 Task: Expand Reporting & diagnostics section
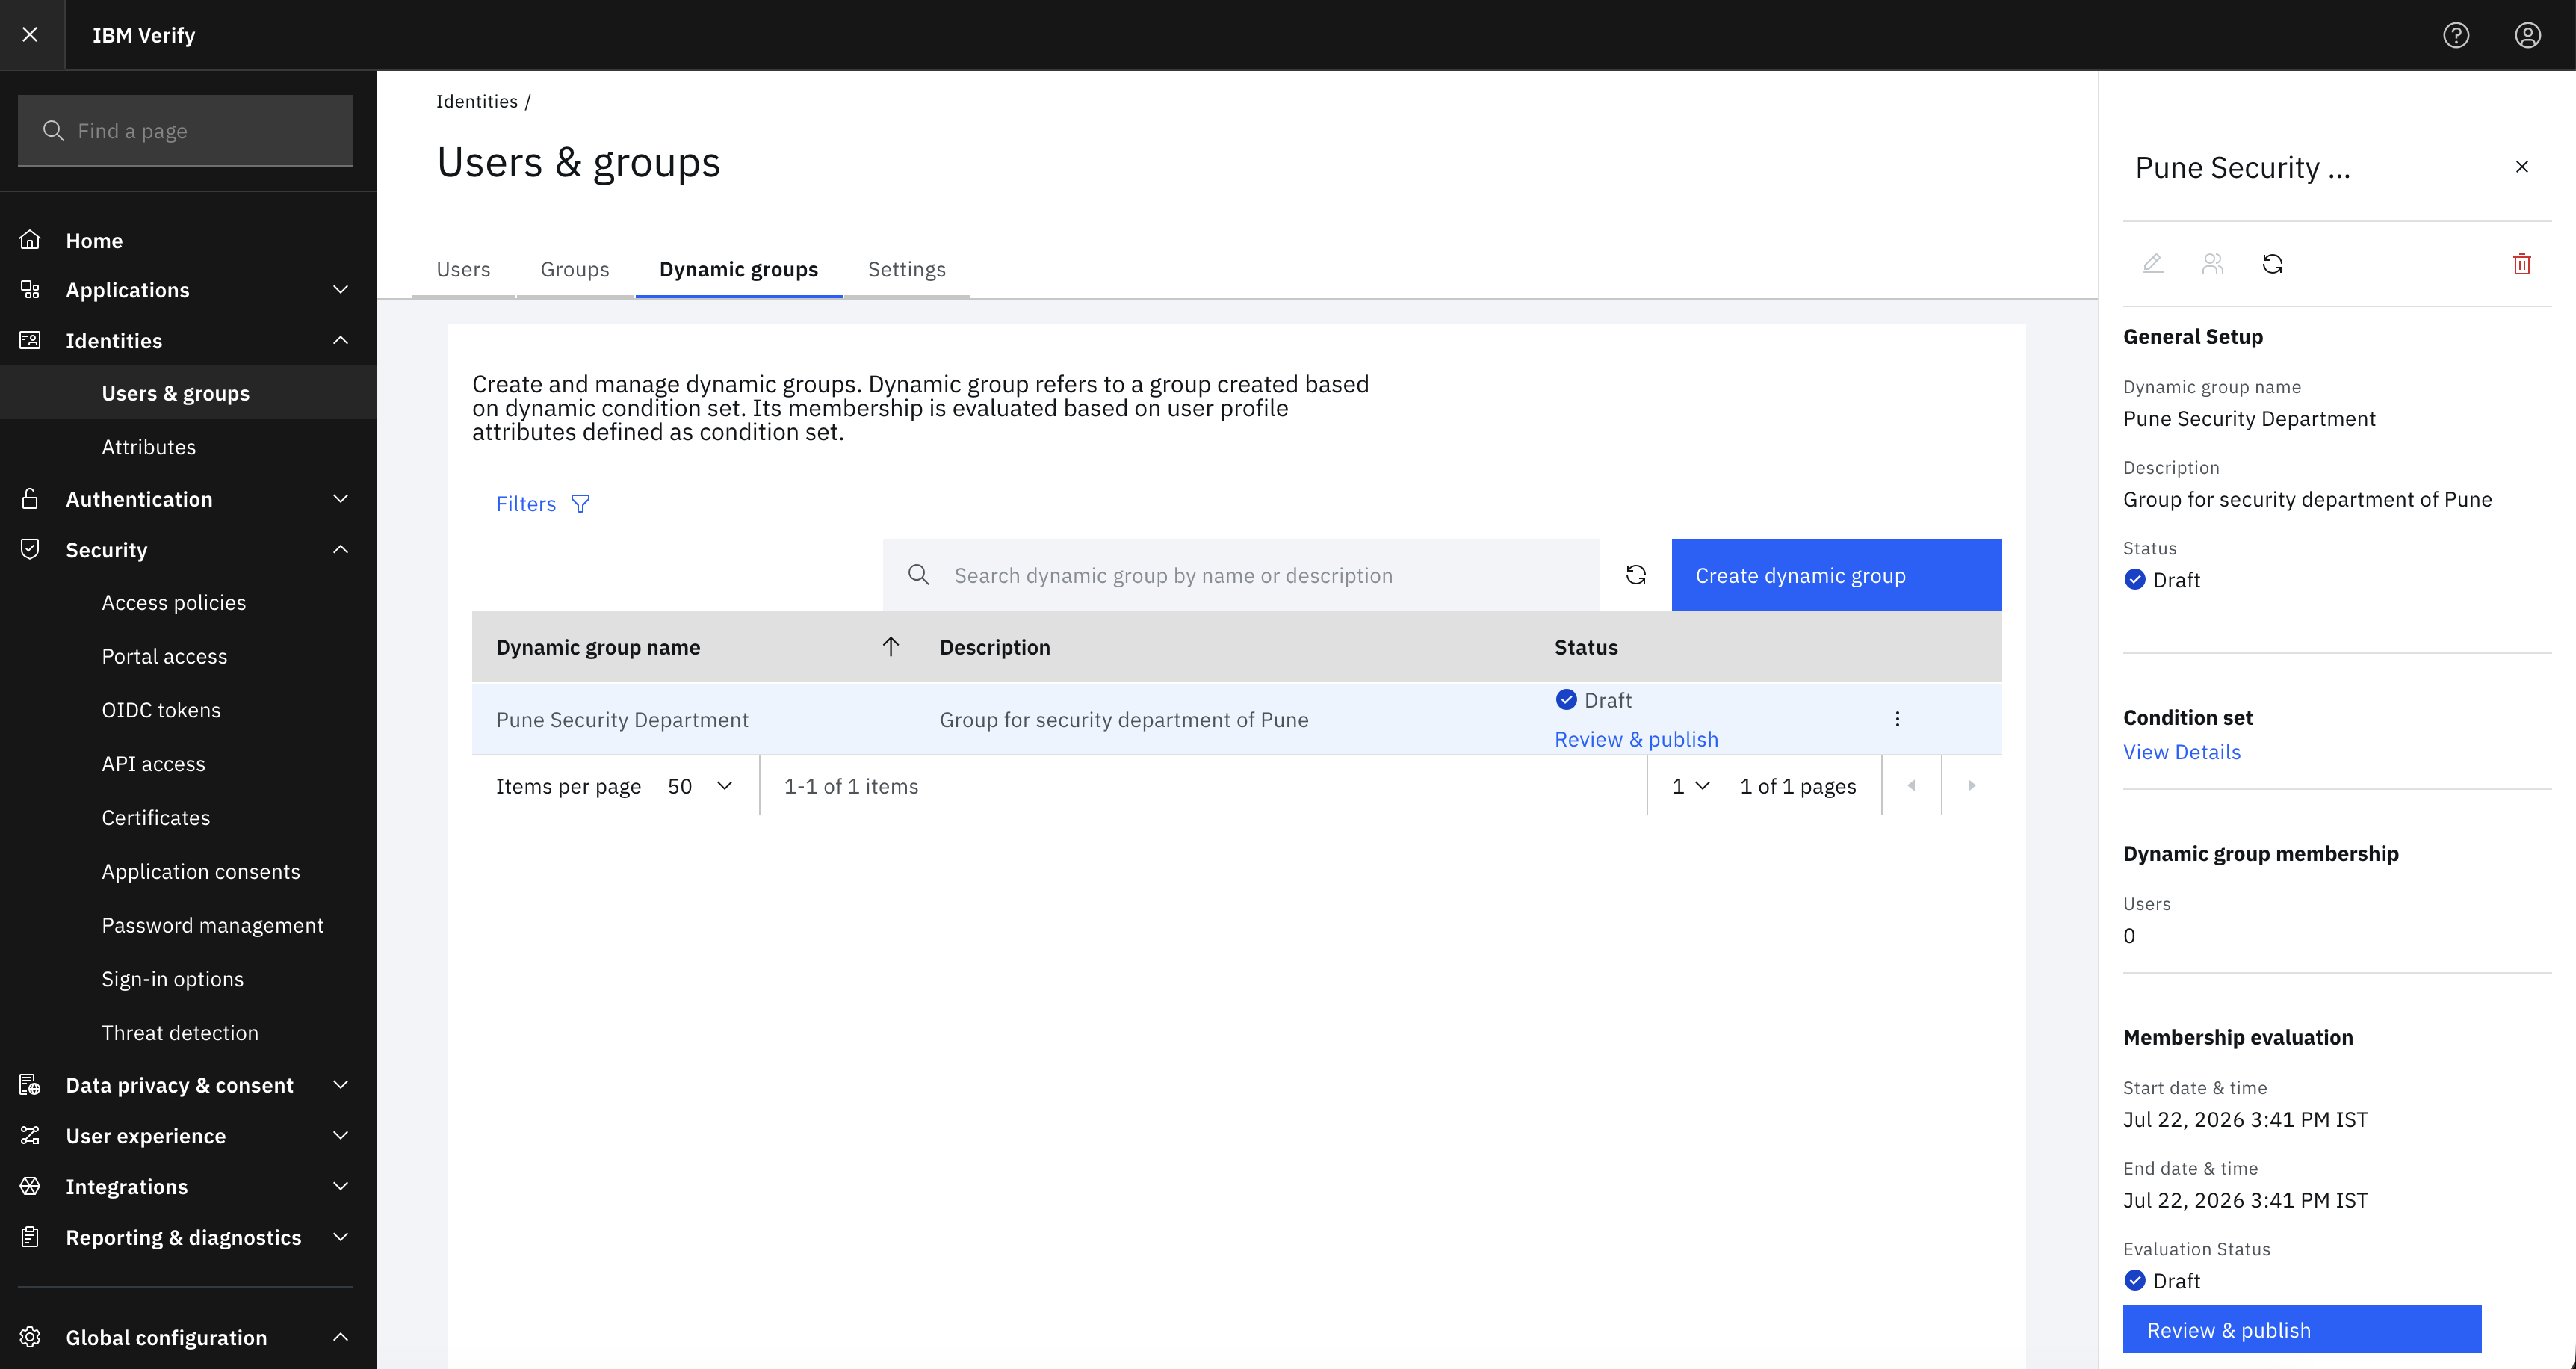[340, 1237]
